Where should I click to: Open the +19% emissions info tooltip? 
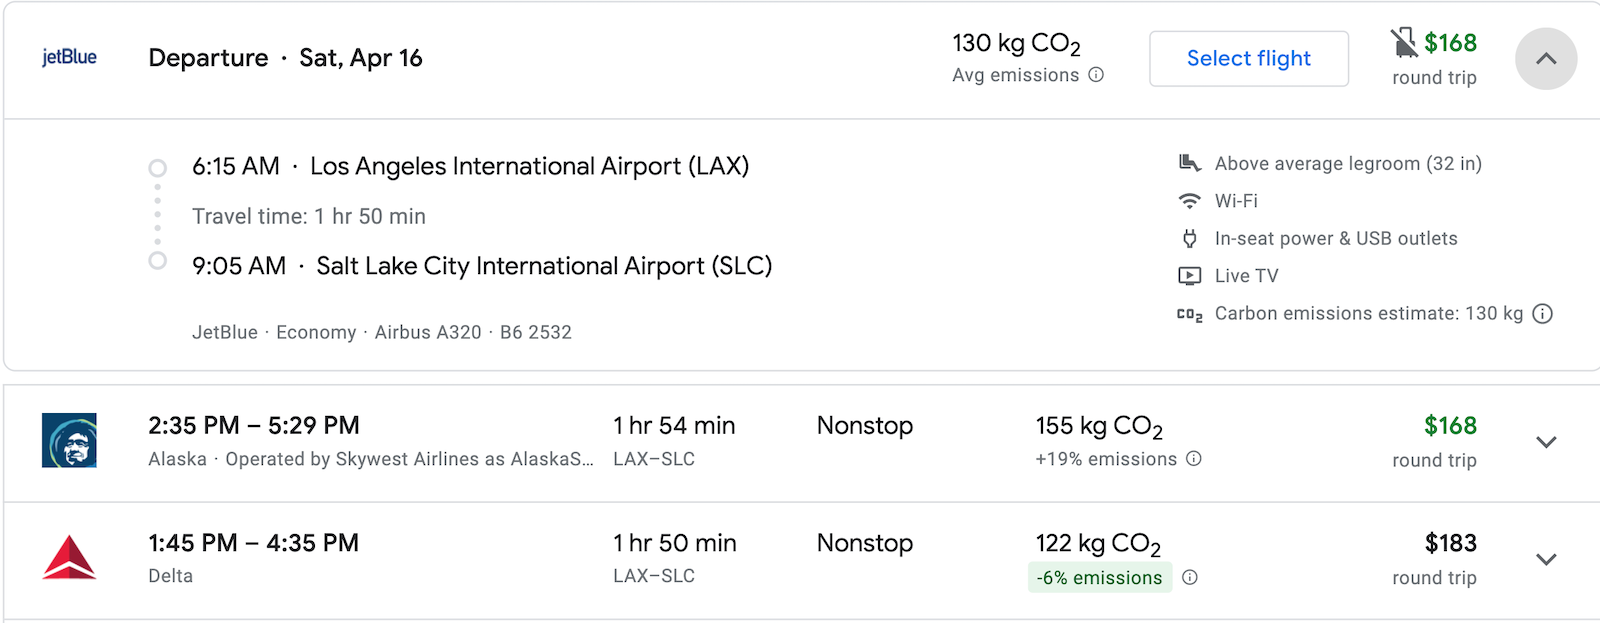pyautogui.click(x=1193, y=460)
